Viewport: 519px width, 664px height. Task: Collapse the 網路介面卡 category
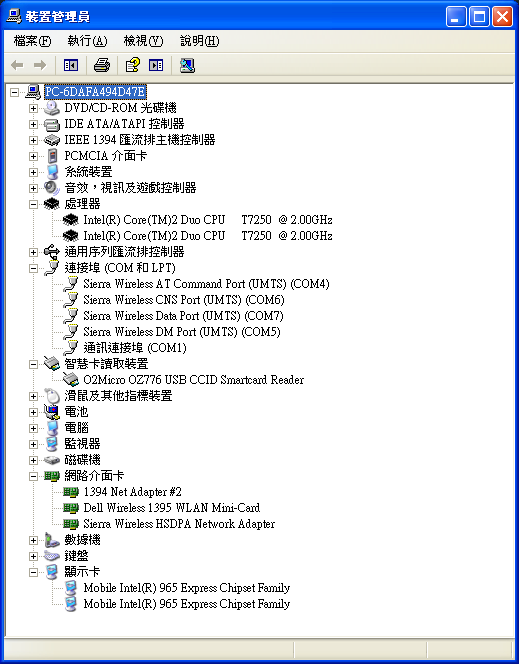[33, 476]
